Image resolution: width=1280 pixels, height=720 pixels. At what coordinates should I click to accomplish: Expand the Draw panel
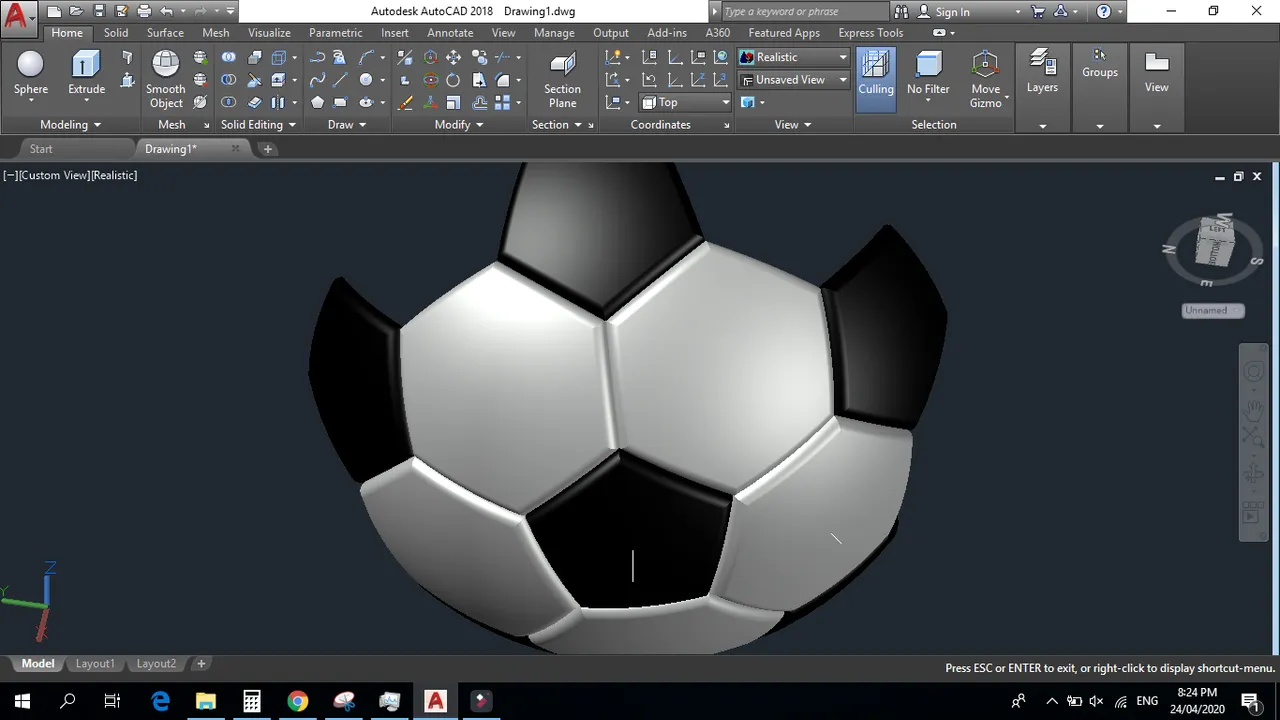(x=347, y=125)
